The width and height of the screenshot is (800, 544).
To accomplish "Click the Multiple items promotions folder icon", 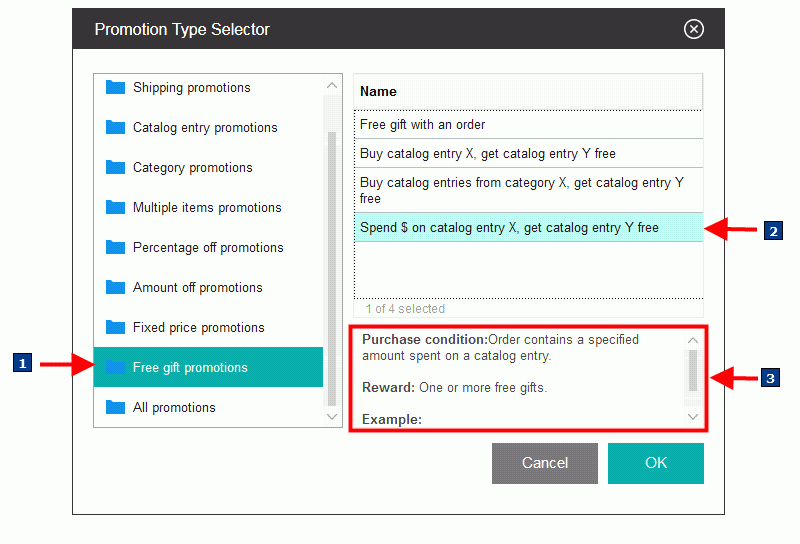I will tap(115, 207).
